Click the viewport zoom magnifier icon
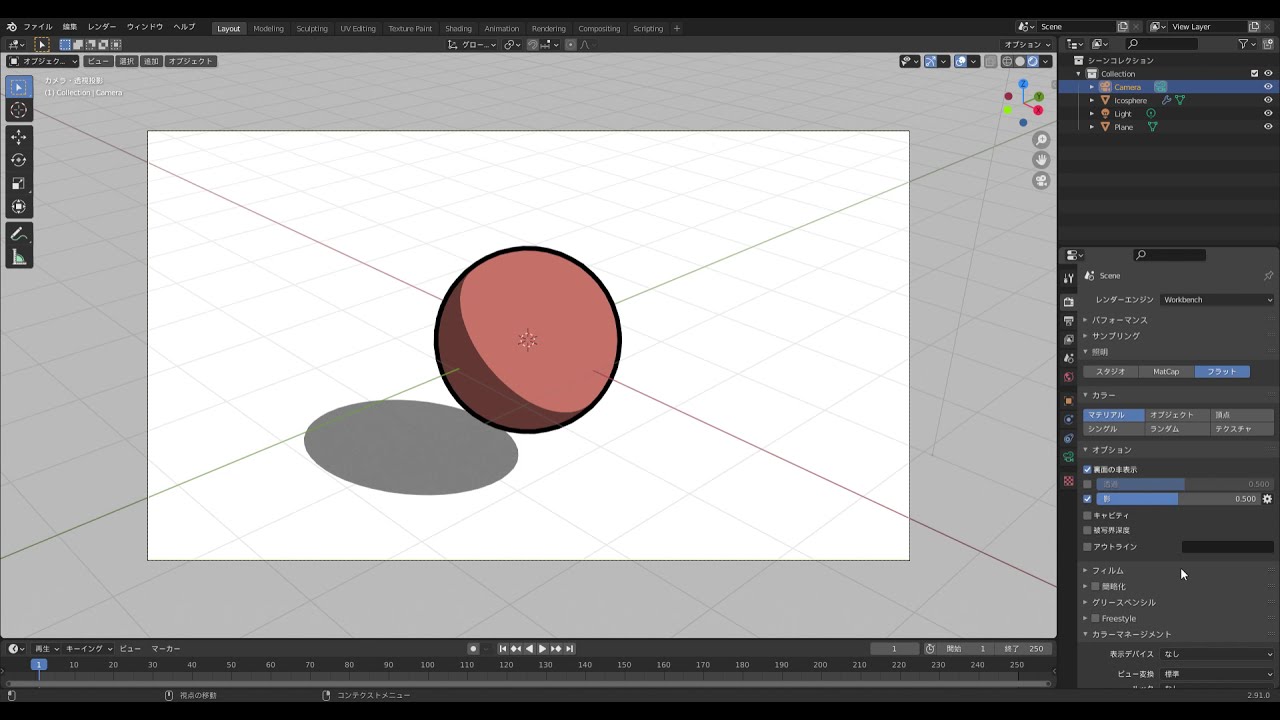Image resolution: width=1280 pixels, height=720 pixels. click(x=1041, y=140)
